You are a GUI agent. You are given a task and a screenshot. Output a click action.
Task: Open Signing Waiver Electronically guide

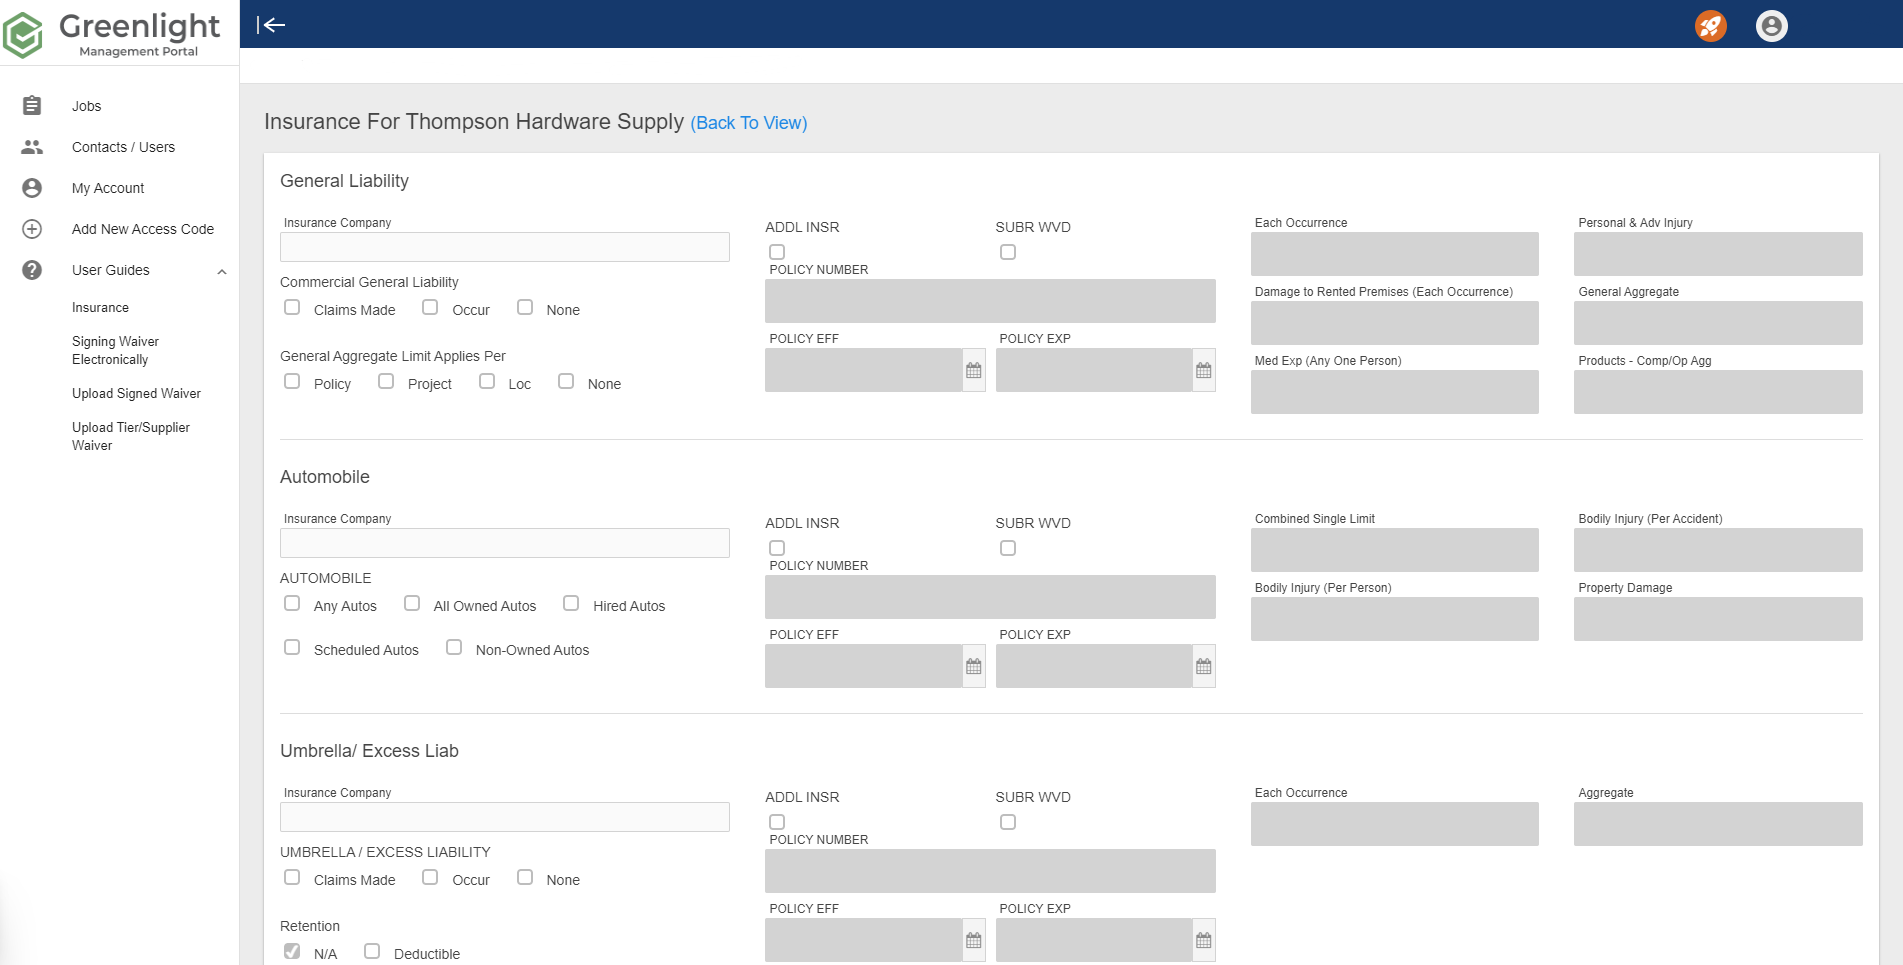[115, 351]
